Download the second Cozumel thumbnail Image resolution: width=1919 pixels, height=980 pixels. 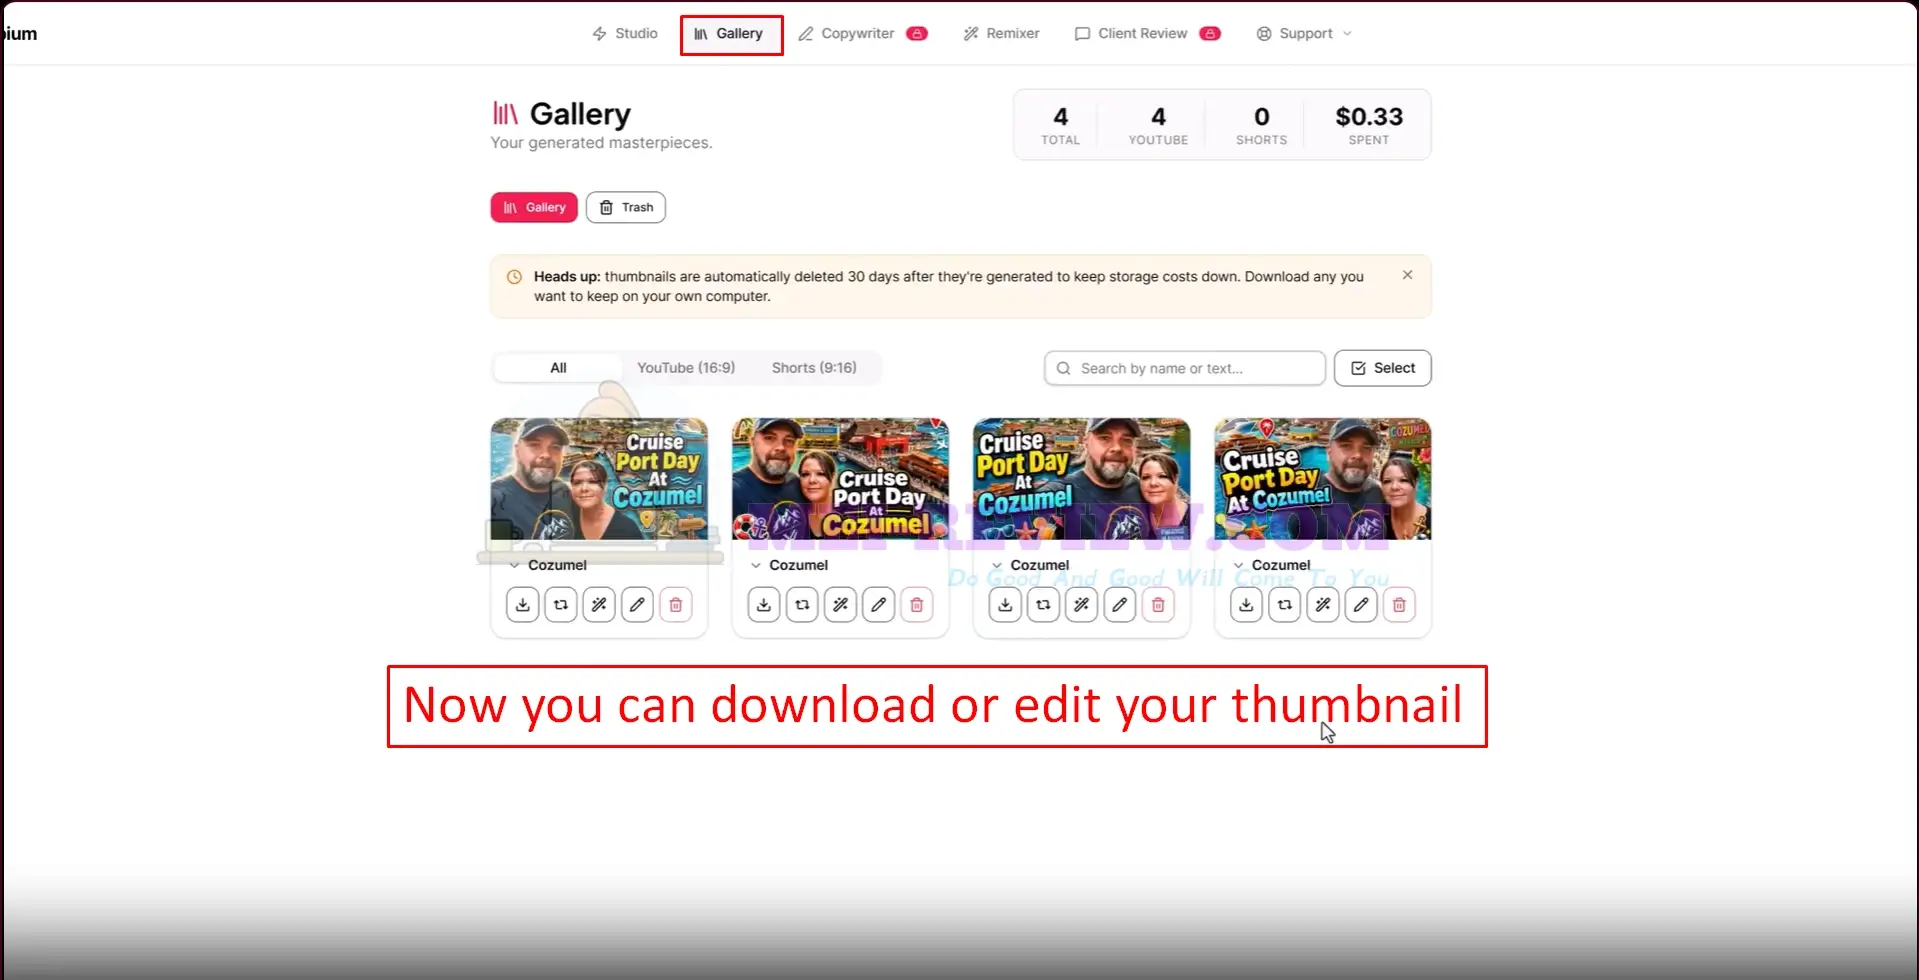(x=764, y=605)
